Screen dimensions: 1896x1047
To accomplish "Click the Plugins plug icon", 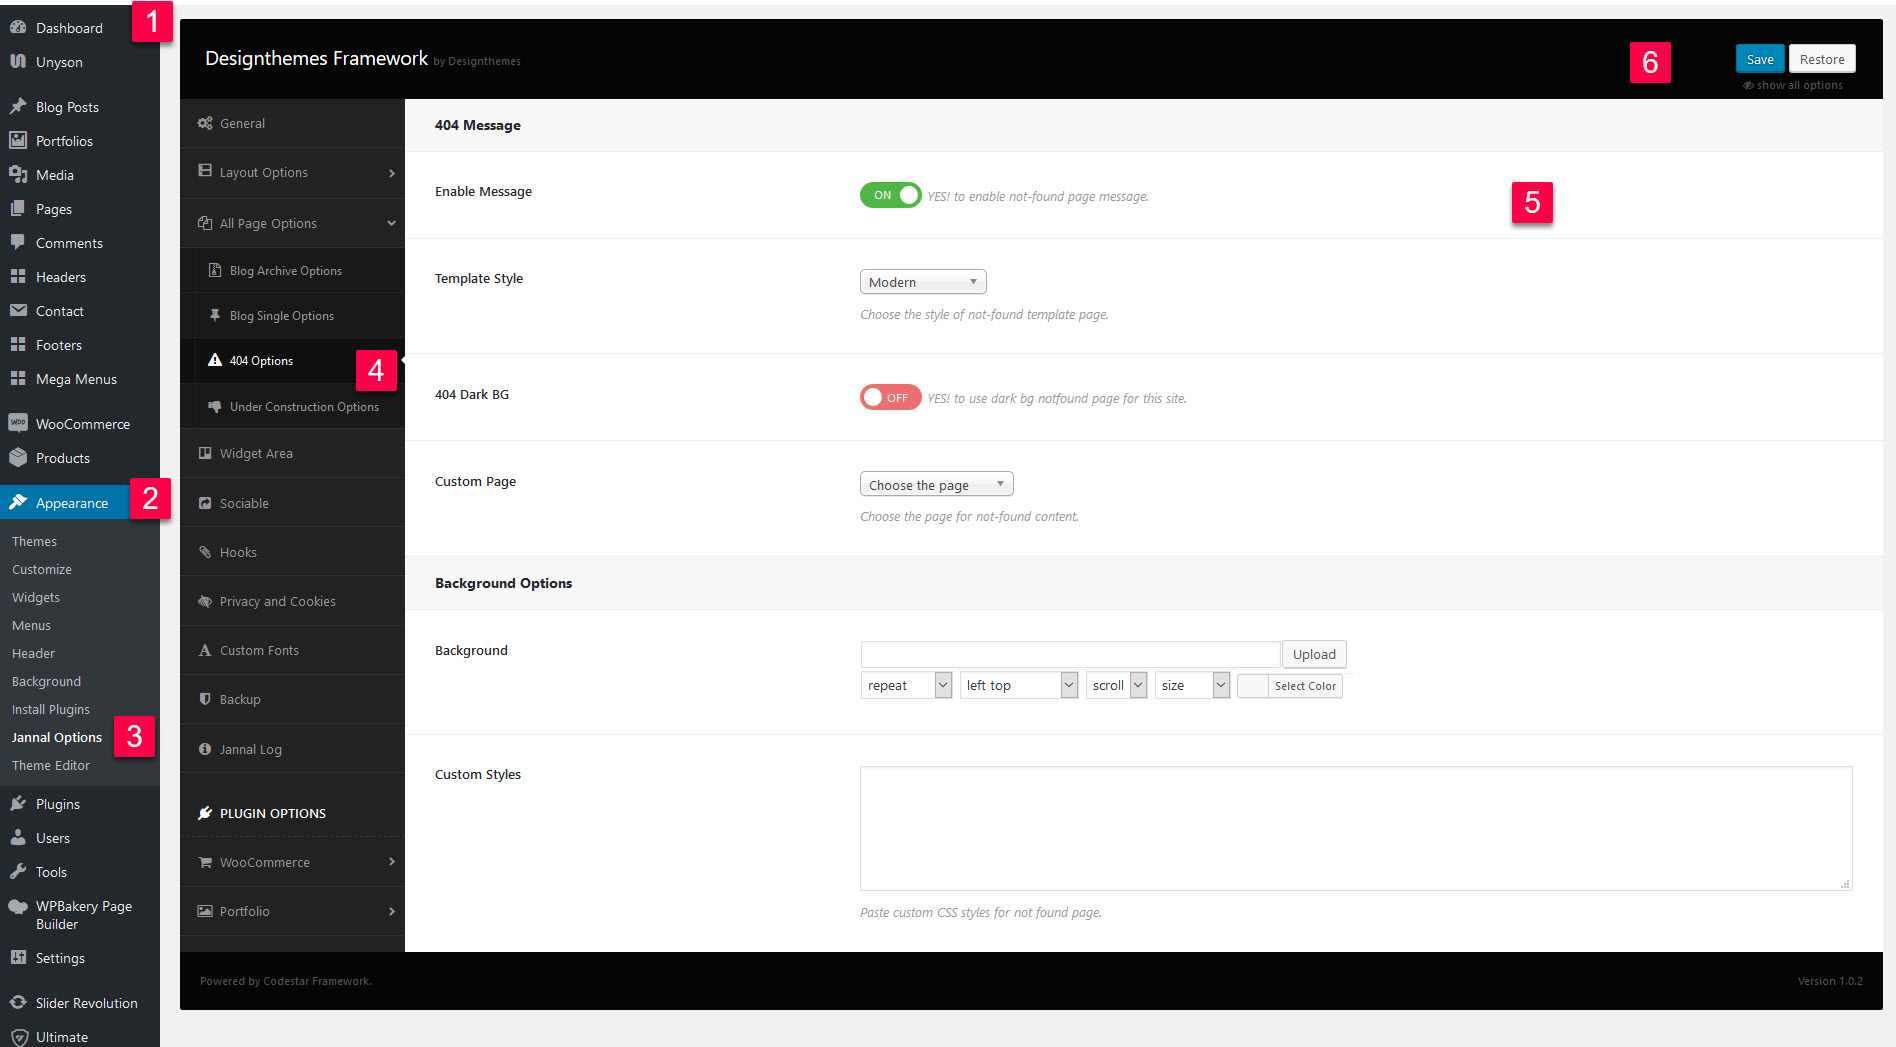I will pos(18,803).
